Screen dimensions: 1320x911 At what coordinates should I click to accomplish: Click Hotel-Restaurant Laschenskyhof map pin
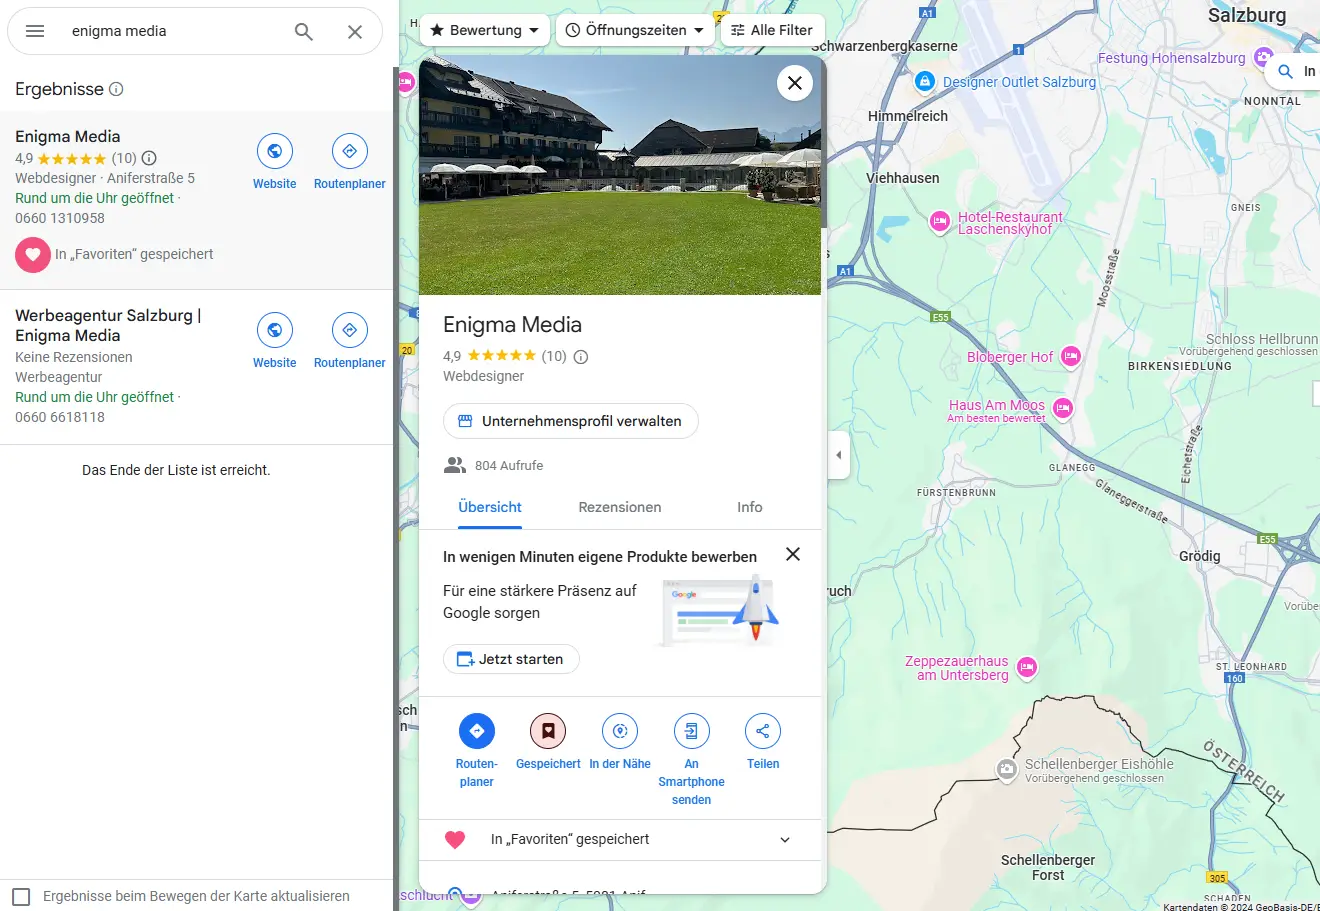(x=939, y=222)
